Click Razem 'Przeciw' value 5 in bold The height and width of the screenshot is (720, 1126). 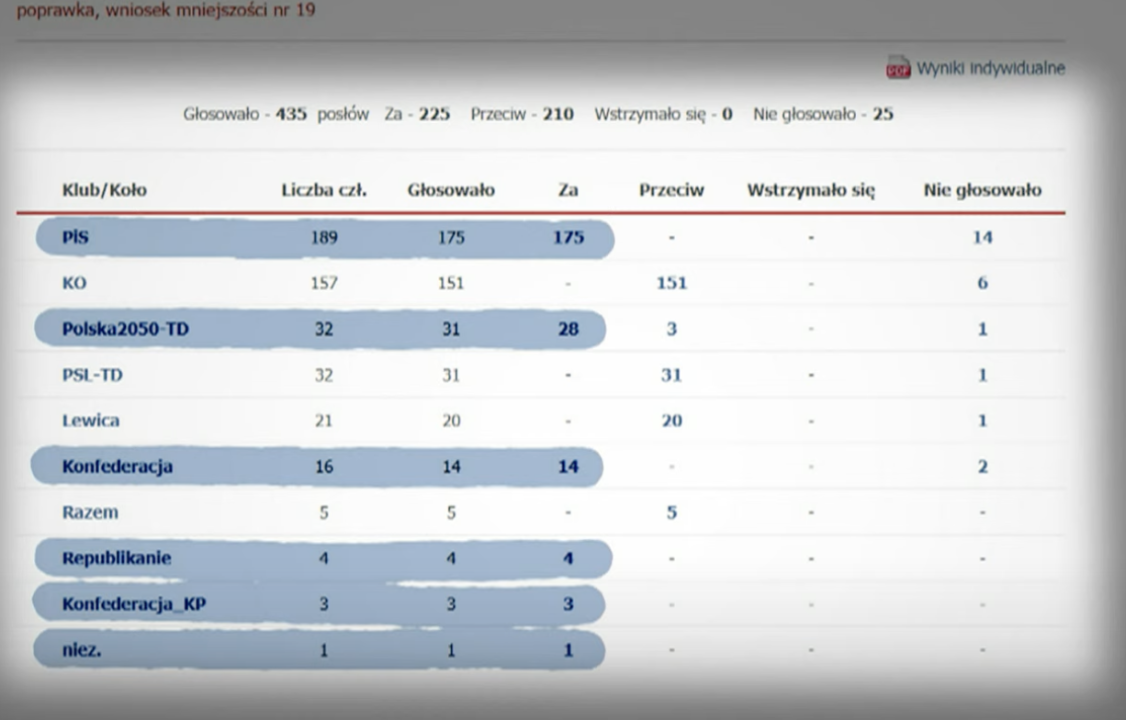click(671, 513)
